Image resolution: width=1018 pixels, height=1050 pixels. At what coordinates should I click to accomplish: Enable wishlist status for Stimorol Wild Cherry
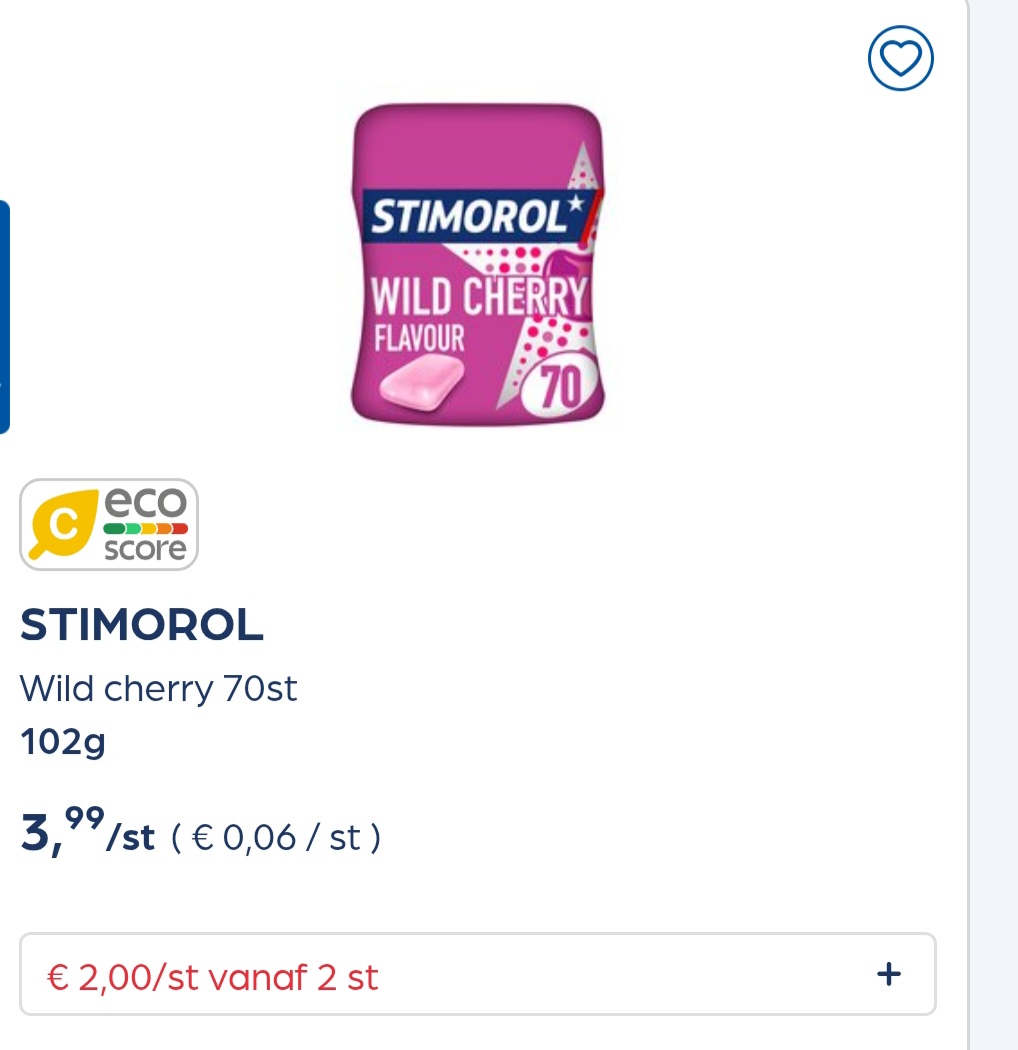coord(900,58)
